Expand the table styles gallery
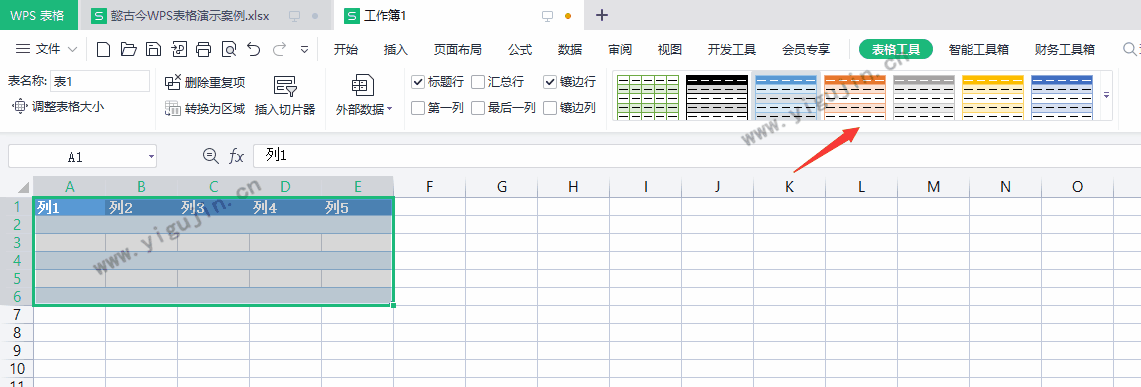 tap(1106, 95)
